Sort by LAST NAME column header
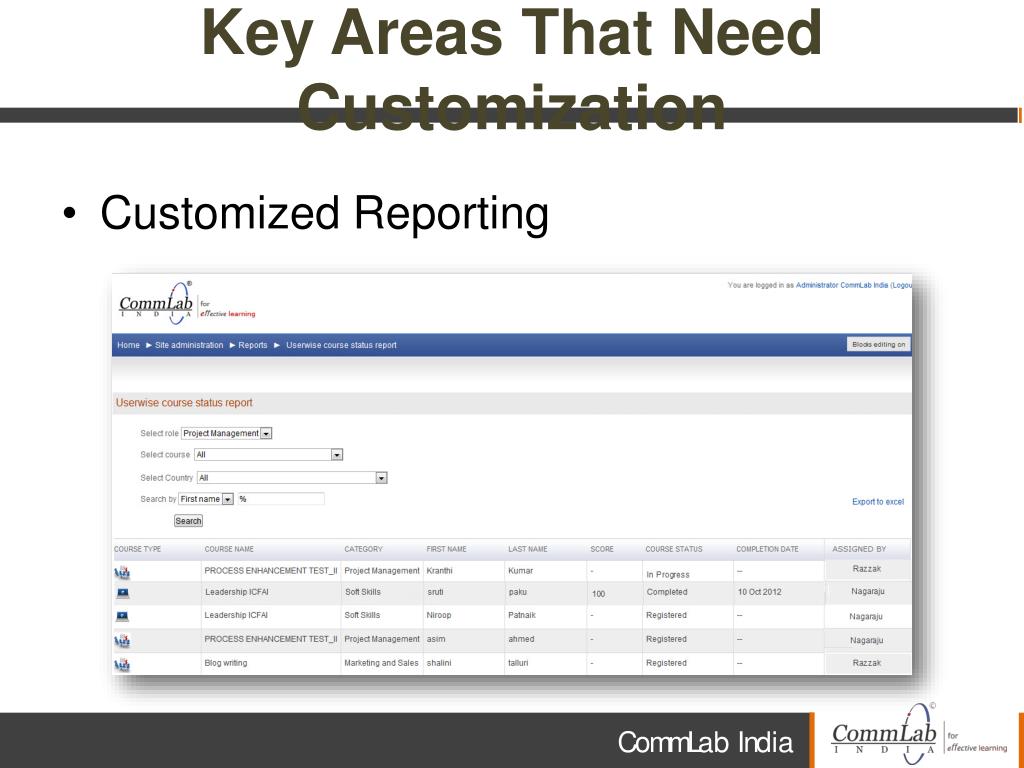The height and width of the screenshot is (768, 1024). (528, 549)
